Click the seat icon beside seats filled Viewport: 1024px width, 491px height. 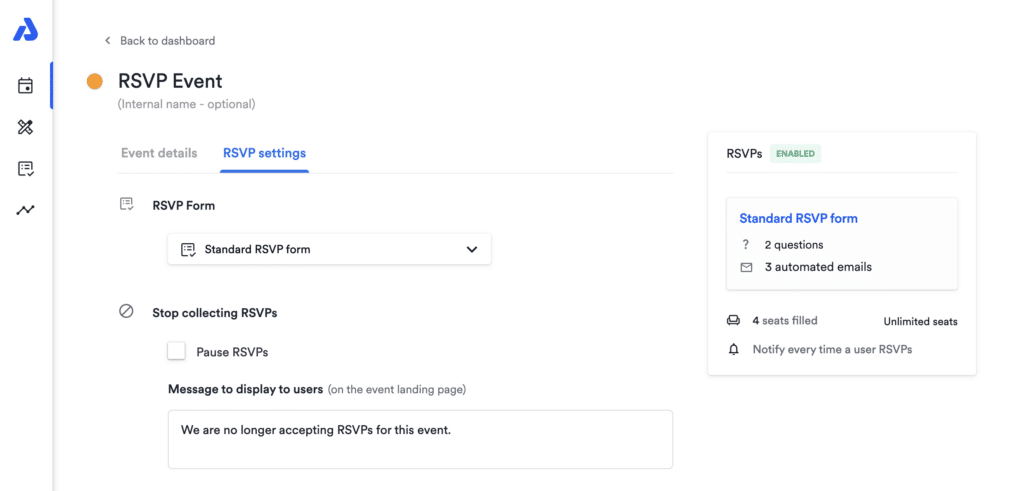pos(733,321)
